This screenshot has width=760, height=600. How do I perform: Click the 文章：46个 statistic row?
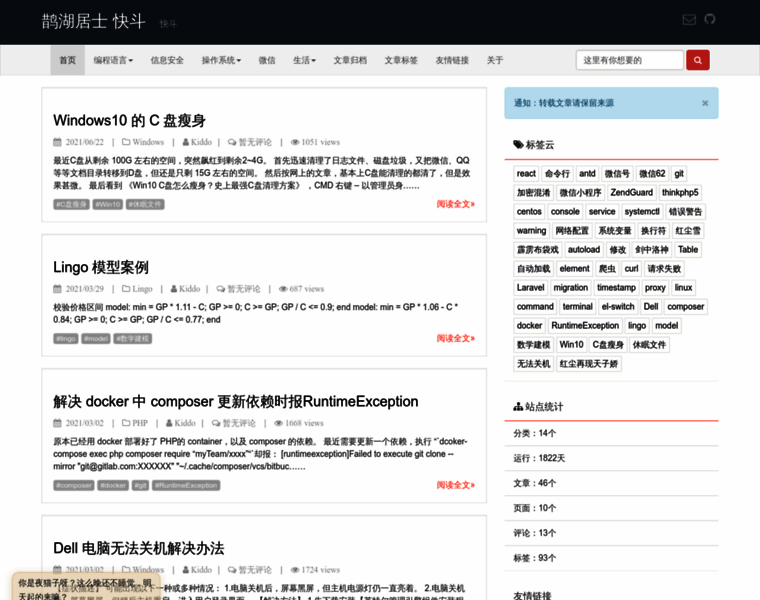(x=611, y=483)
